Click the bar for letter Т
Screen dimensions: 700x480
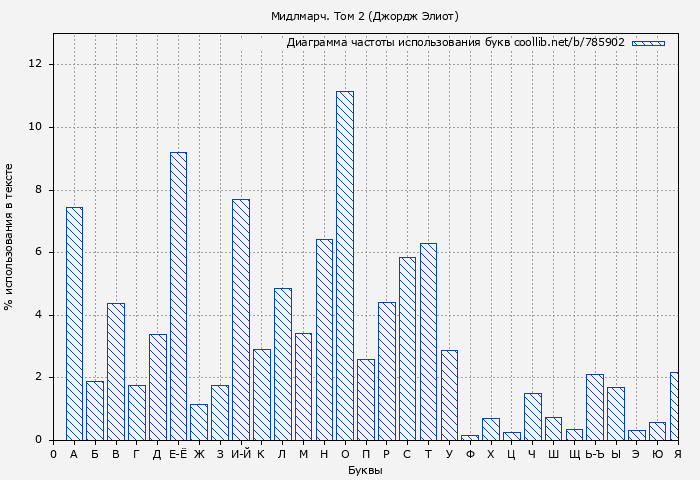click(x=428, y=341)
